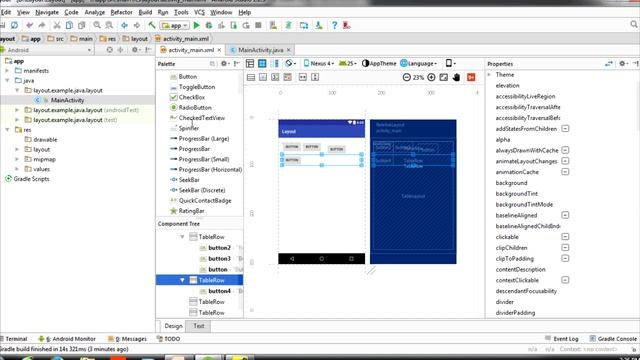The height and width of the screenshot is (360, 640).
Task: Click the red show warnings and errors icon
Action: [x=471, y=77]
